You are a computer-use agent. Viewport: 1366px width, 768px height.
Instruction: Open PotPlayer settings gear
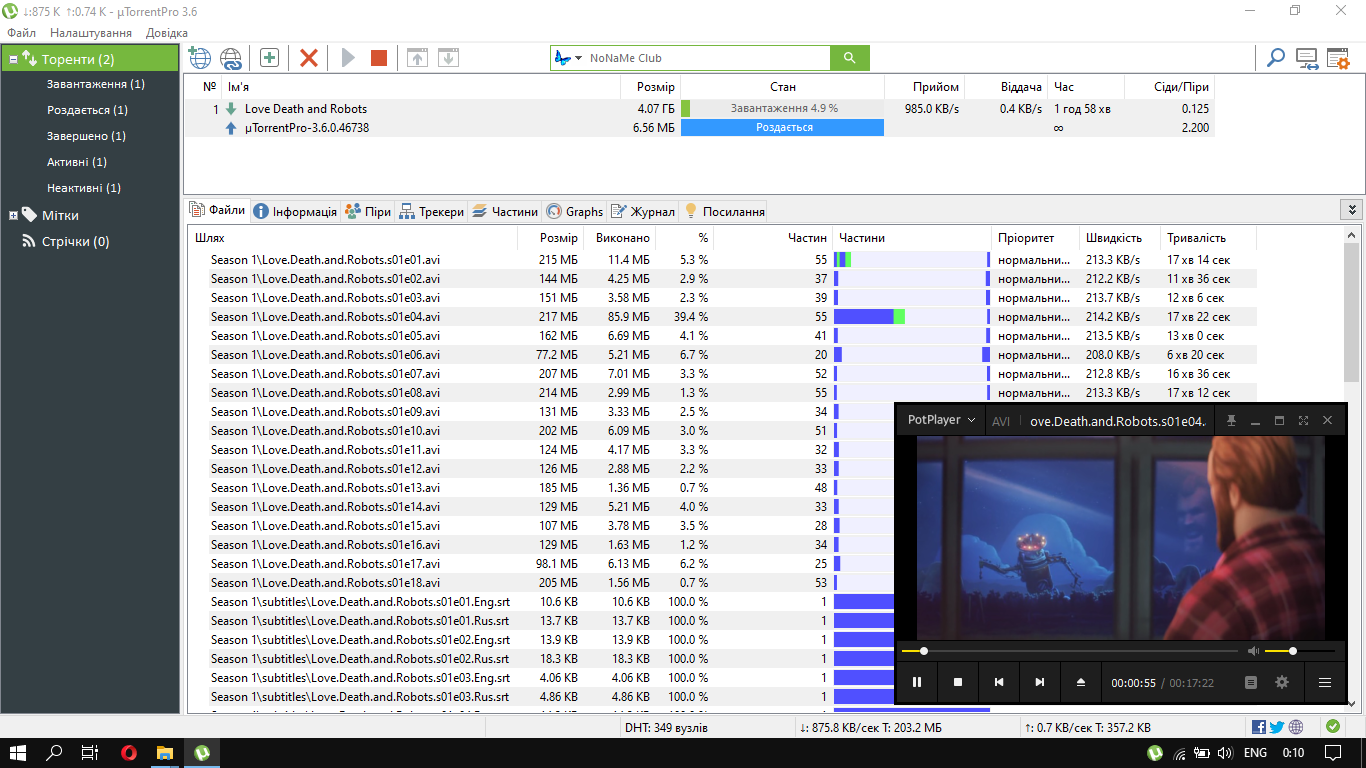point(1282,682)
